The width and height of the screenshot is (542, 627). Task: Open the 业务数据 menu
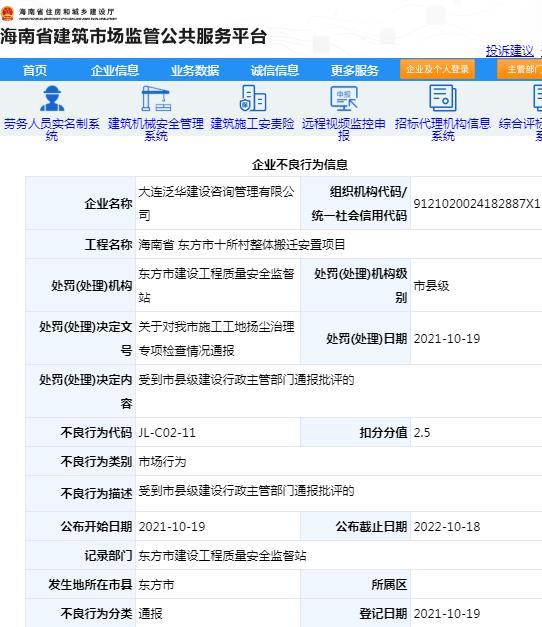coord(195,70)
